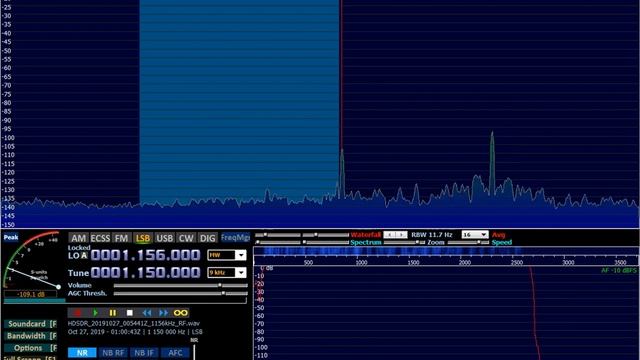Open Soundcard settings button
640x360 pixels.
coord(30,324)
